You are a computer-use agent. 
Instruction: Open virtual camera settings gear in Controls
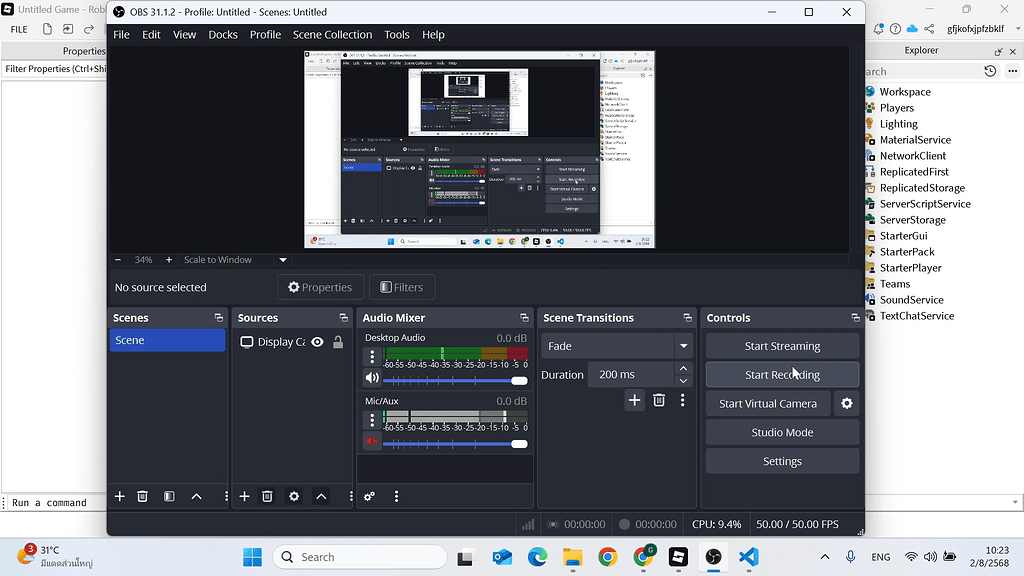pos(846,403)
